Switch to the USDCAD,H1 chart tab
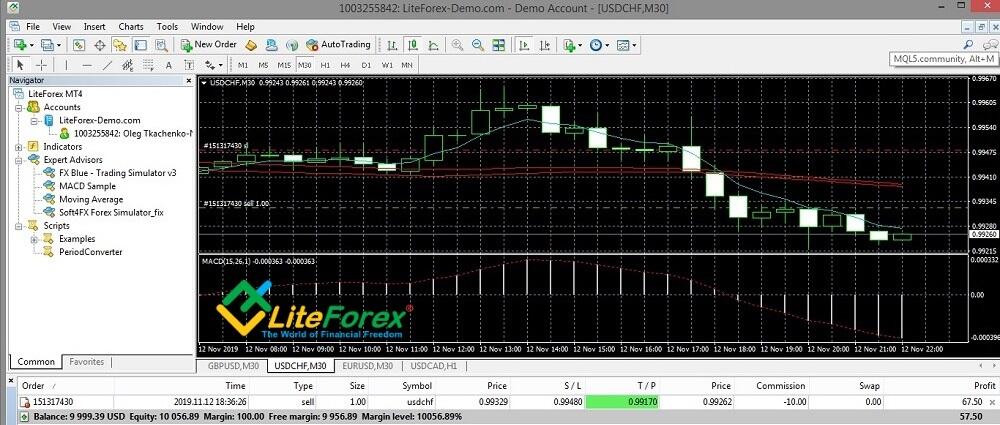 click(x=434, y=366)
